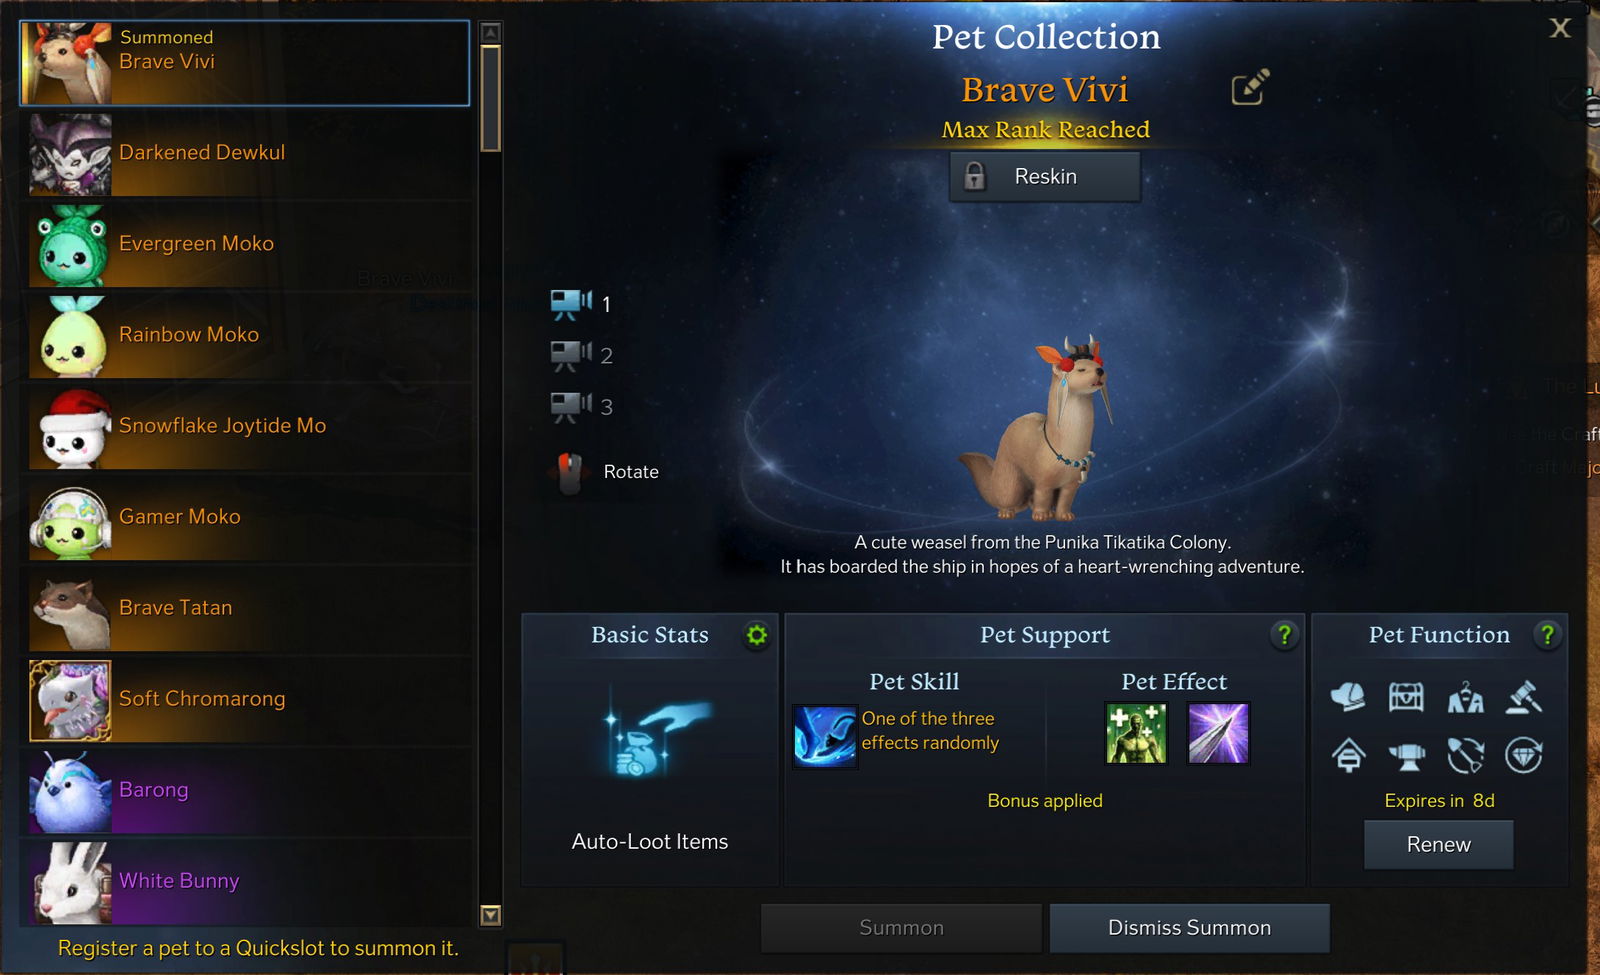The image size is (1600, 975).
Task: Click the Pet Support help question mark
Action: click(1284, 635)
